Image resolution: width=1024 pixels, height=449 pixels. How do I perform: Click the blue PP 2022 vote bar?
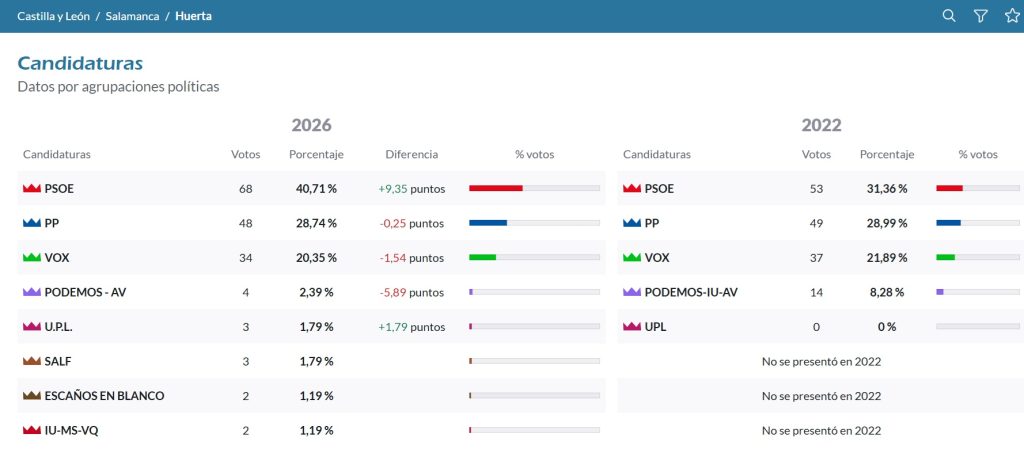pyautogui.click(x=948, y=223)
